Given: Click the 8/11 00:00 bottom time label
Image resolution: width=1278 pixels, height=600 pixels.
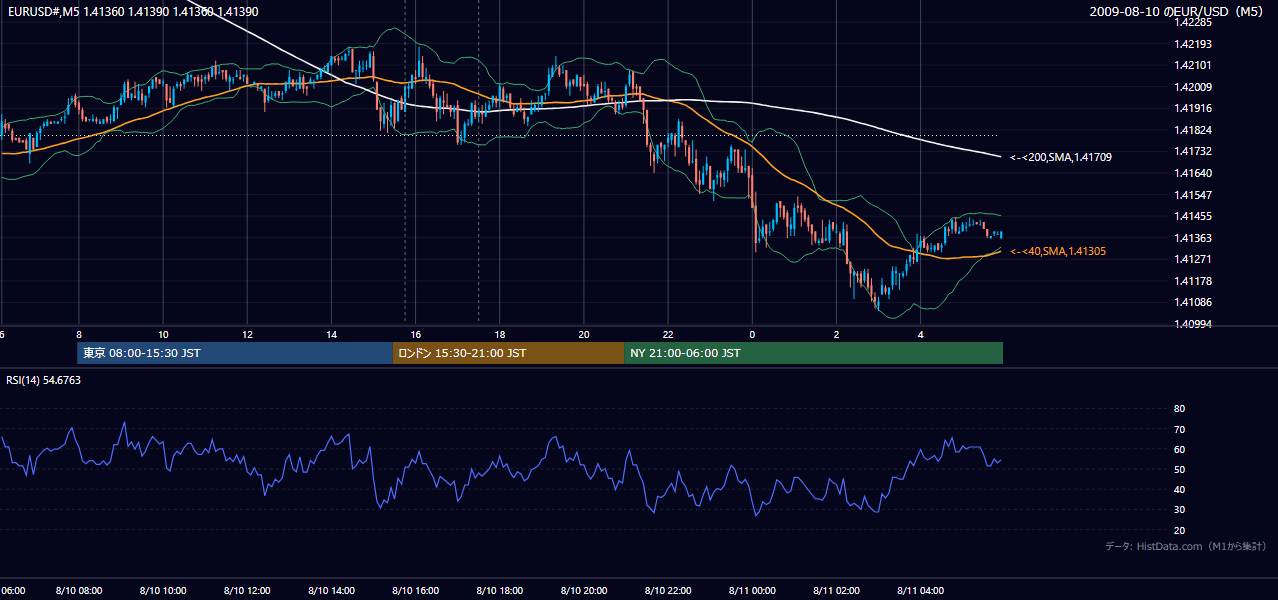Looking at the screenshot, I should coord(752,591).
